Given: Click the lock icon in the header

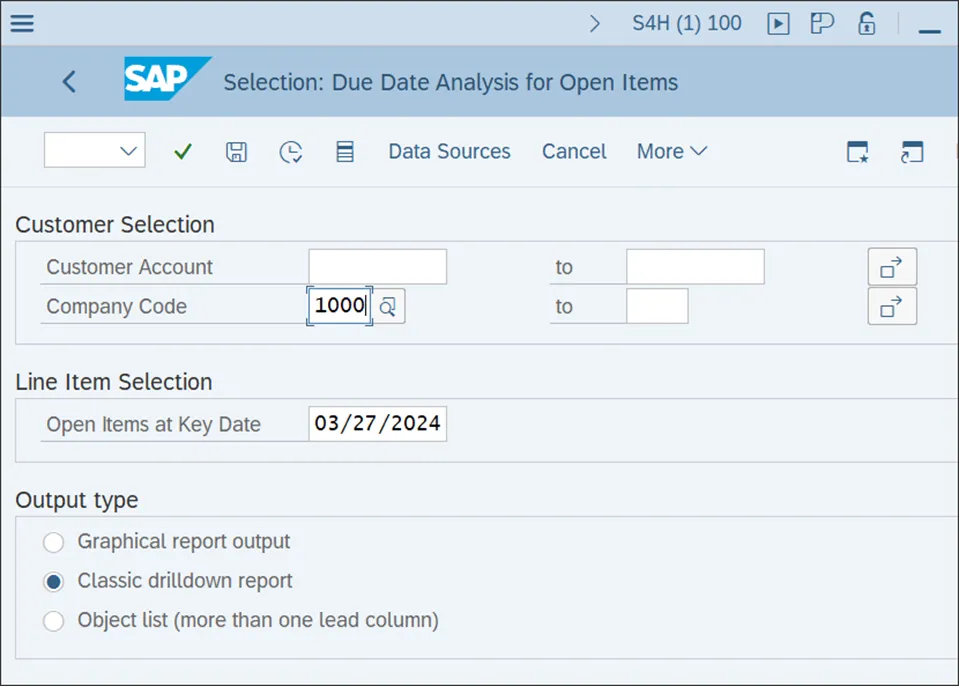Looking at the screenshot, I should tap(867, 23).
